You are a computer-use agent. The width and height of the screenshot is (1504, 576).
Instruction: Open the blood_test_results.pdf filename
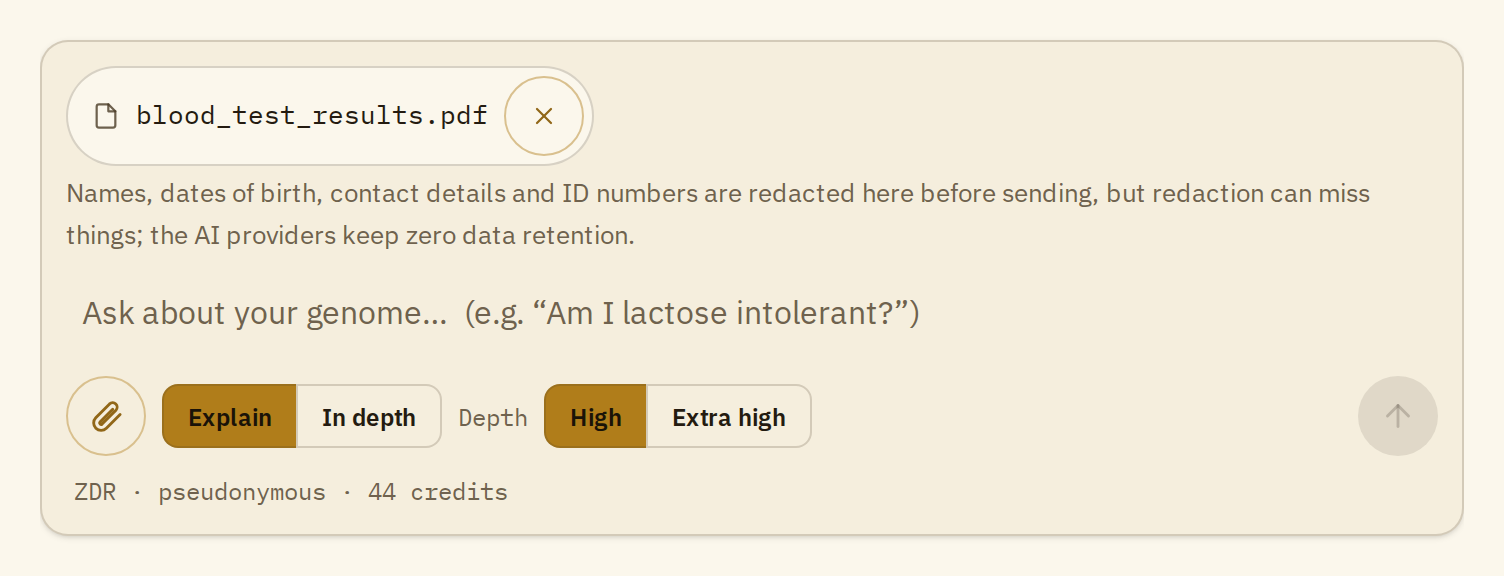coord(312,116)
